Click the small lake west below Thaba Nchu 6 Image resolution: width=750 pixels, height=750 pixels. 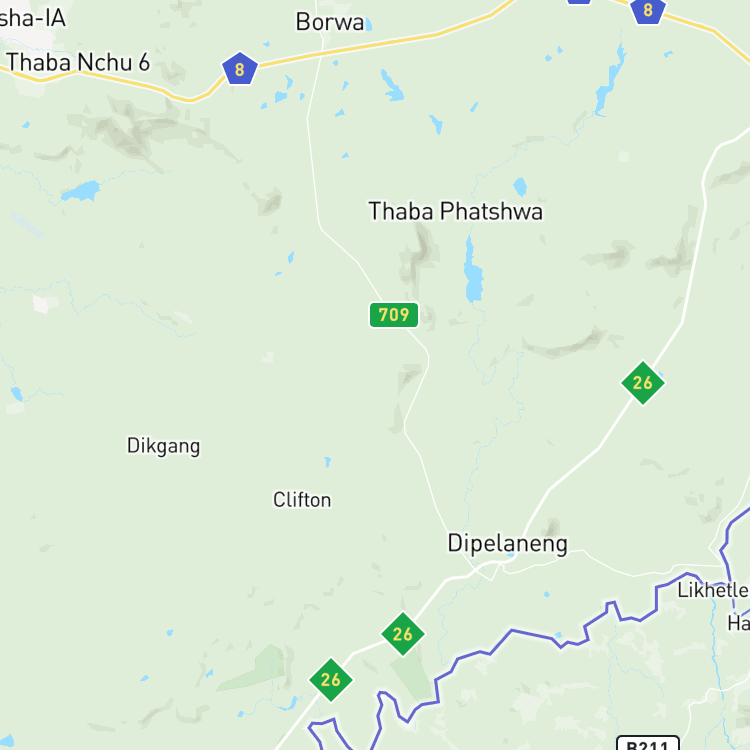[x=81, y=191]
